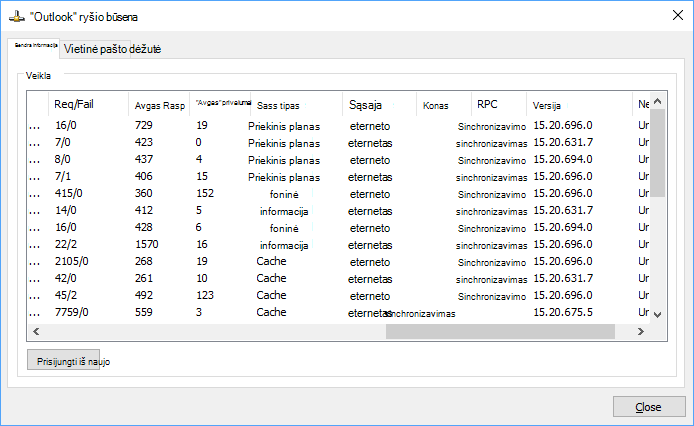This screenshot has width=694, height=426.
Task: Click Priekinis planas in 7/1 row
Action: point(284,178)
